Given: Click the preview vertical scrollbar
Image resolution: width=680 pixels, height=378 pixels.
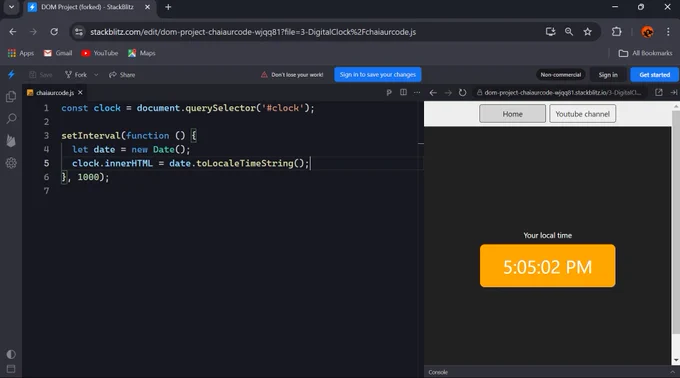Looking at the screenshot, I should (x=676, y=222).
